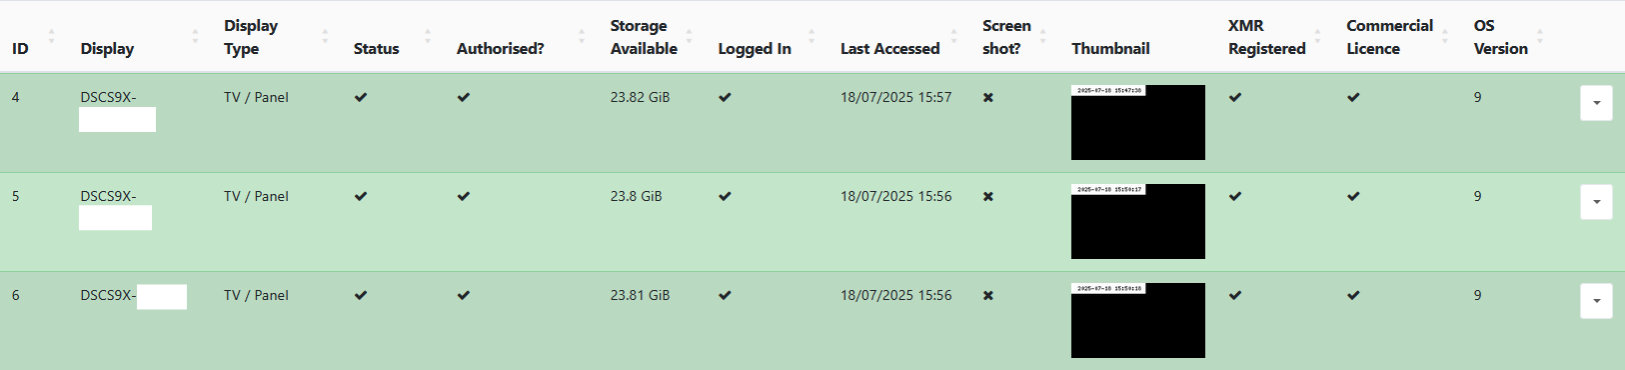This screenshot has height=370, width=1625.
Task: Click XMR Registered checkmark for ID 5
Action: [1235, 196]
